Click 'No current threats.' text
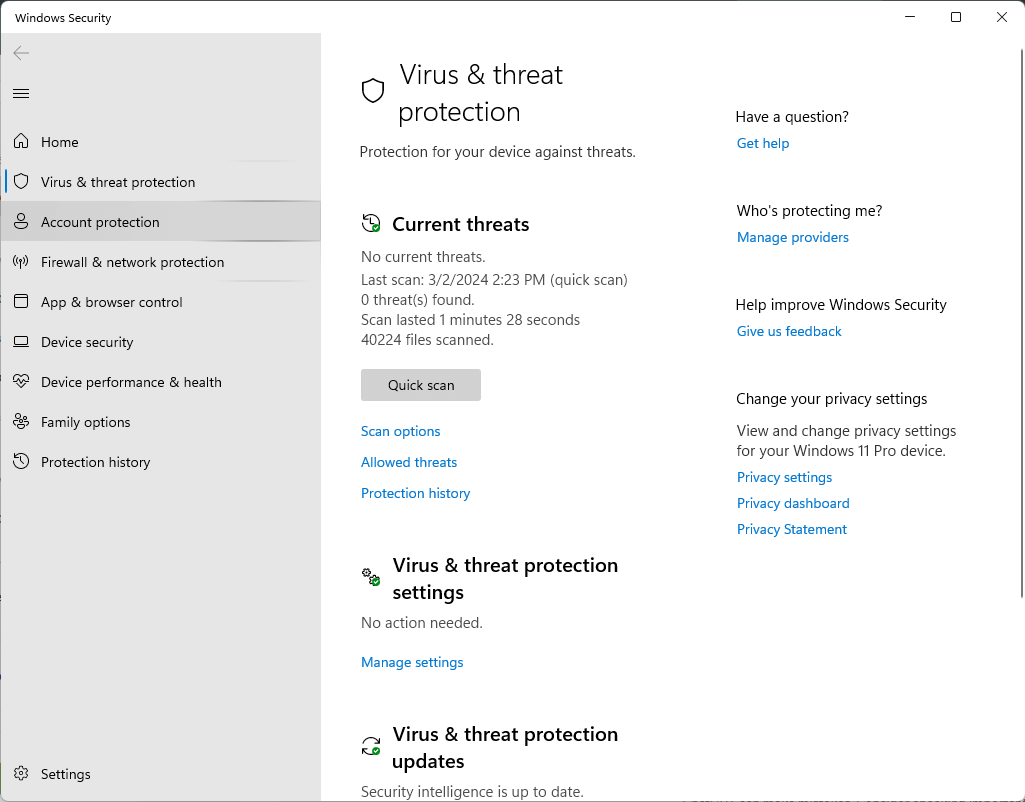 click(x=423, y=257)
